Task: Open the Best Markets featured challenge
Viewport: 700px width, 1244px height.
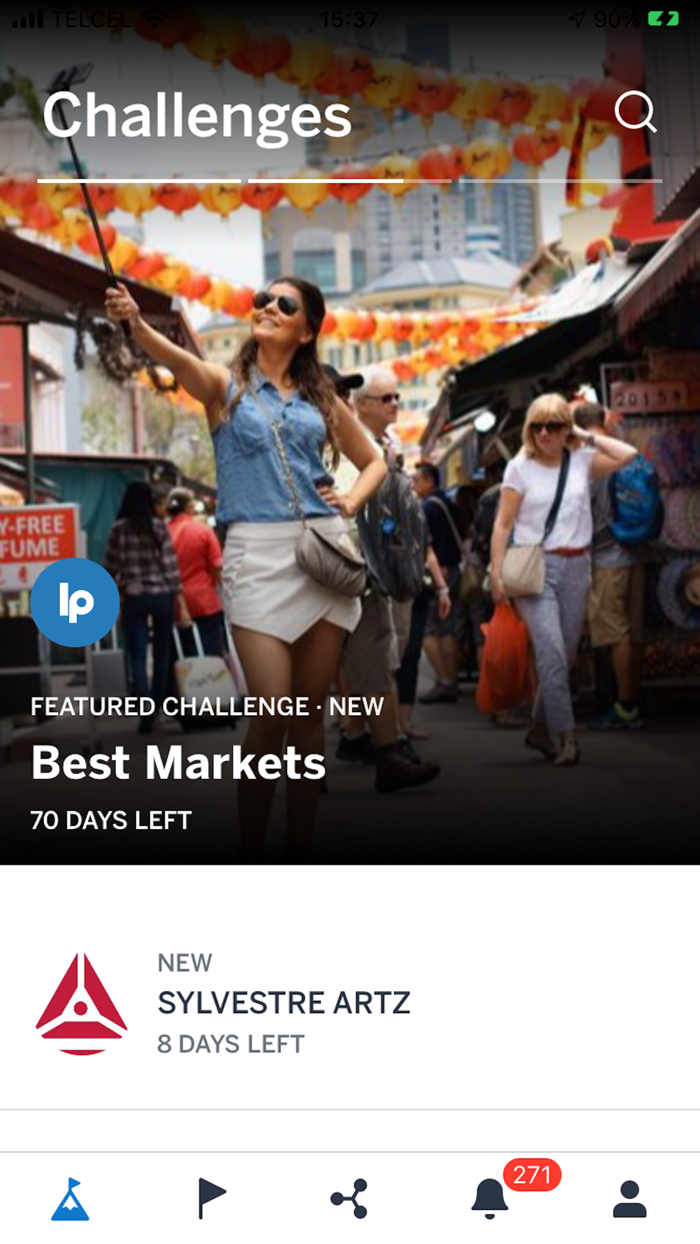Action: click(x=179, y=763)
